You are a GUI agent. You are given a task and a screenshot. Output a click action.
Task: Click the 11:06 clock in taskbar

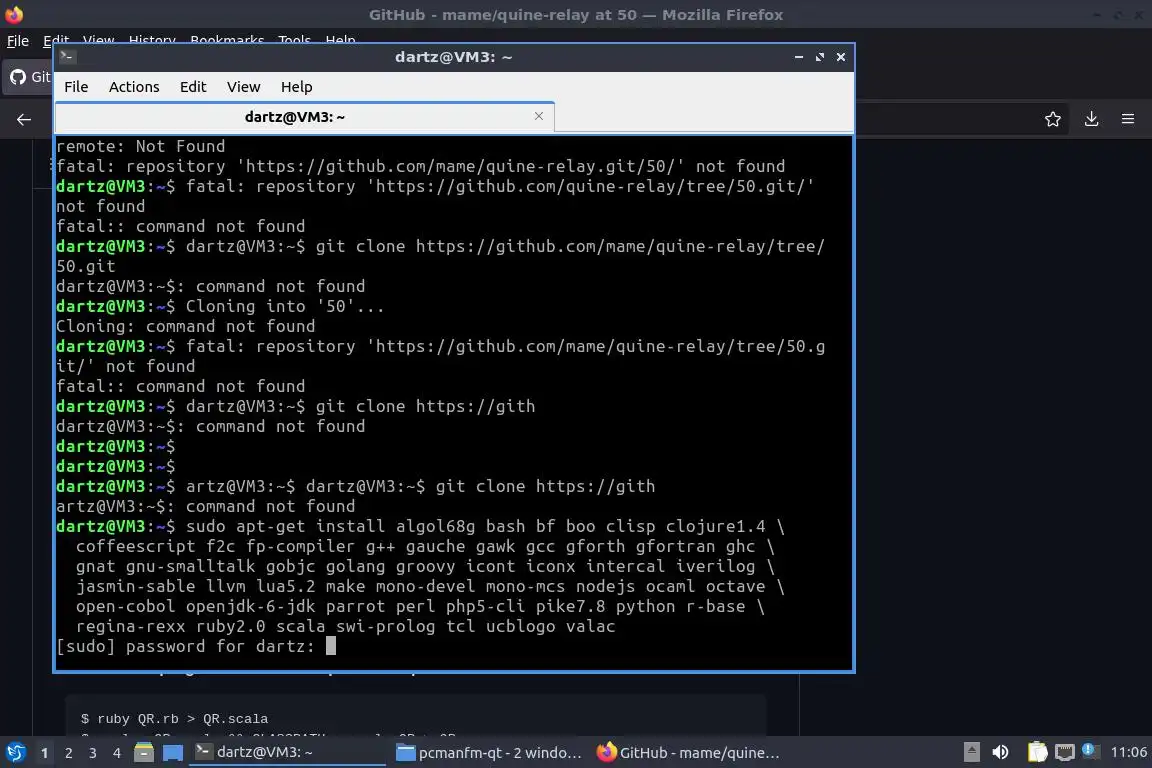1128,752
